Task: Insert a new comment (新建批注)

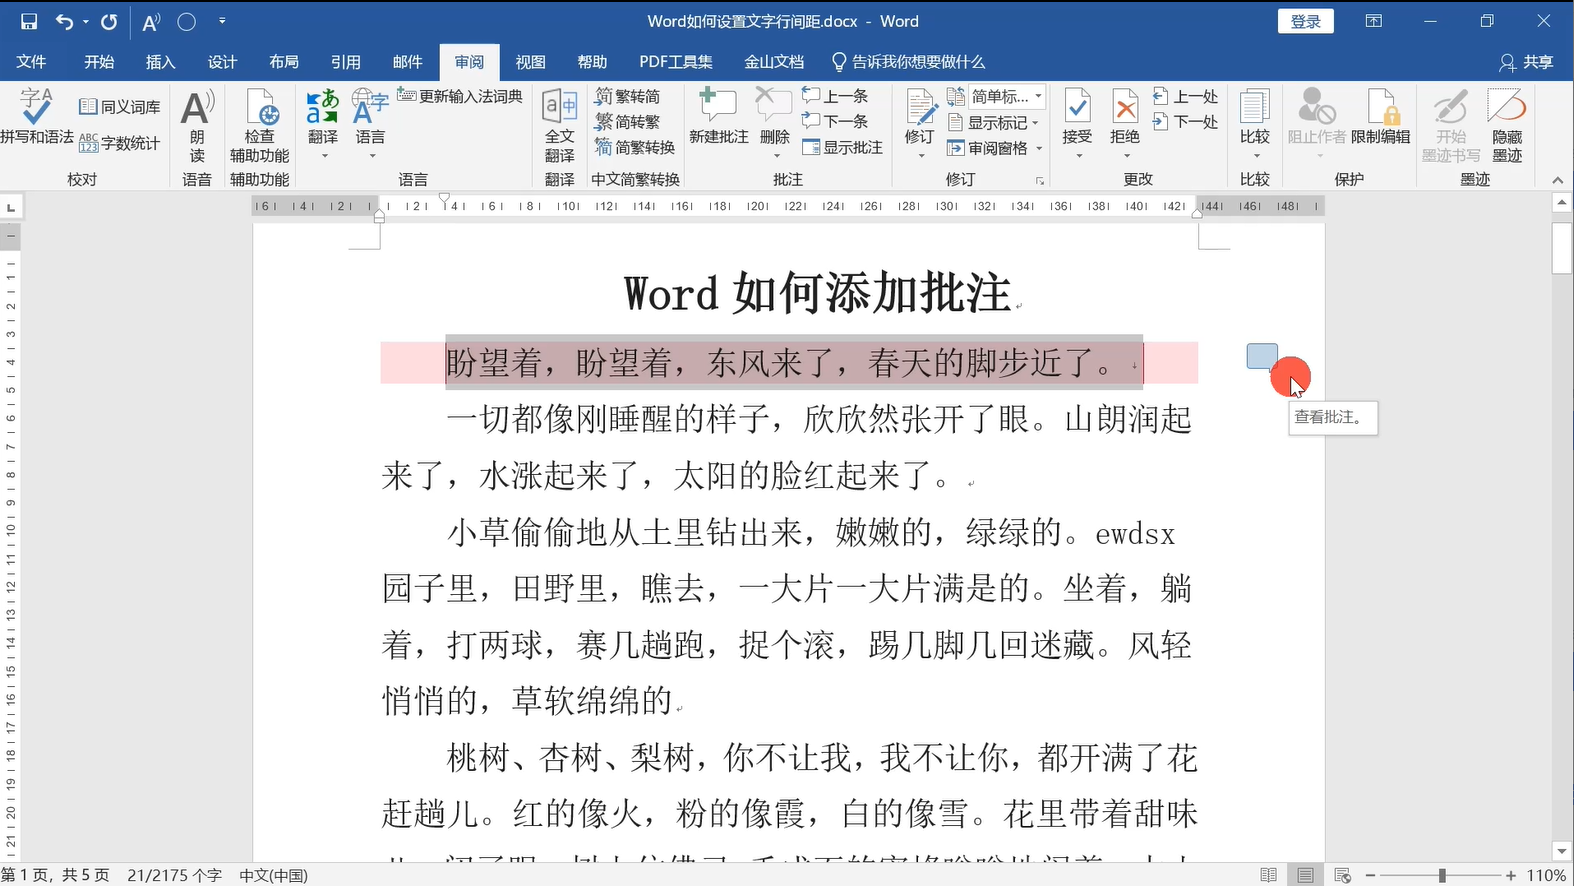Action: coord(718,117)
